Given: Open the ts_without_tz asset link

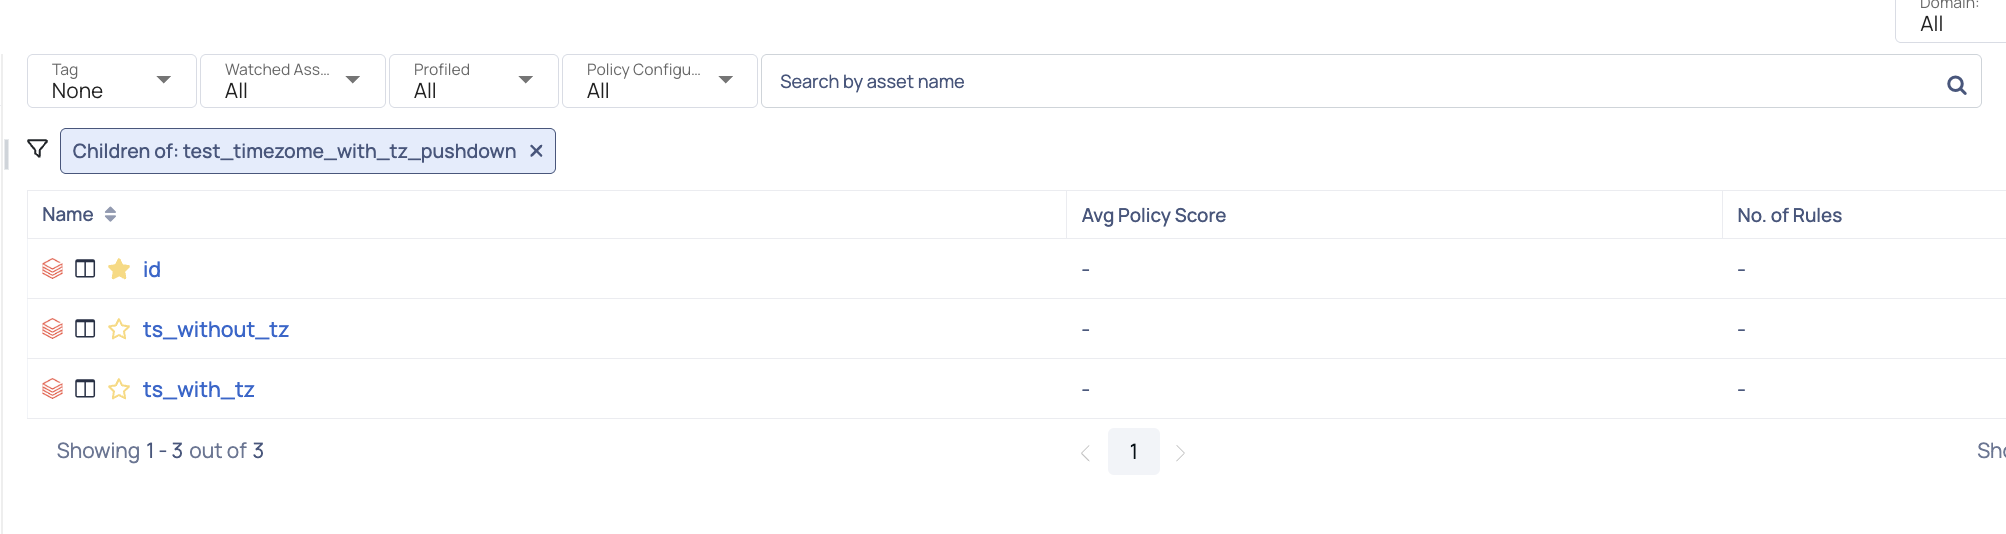Looking at the screenshot, I should tap(216, 329).
